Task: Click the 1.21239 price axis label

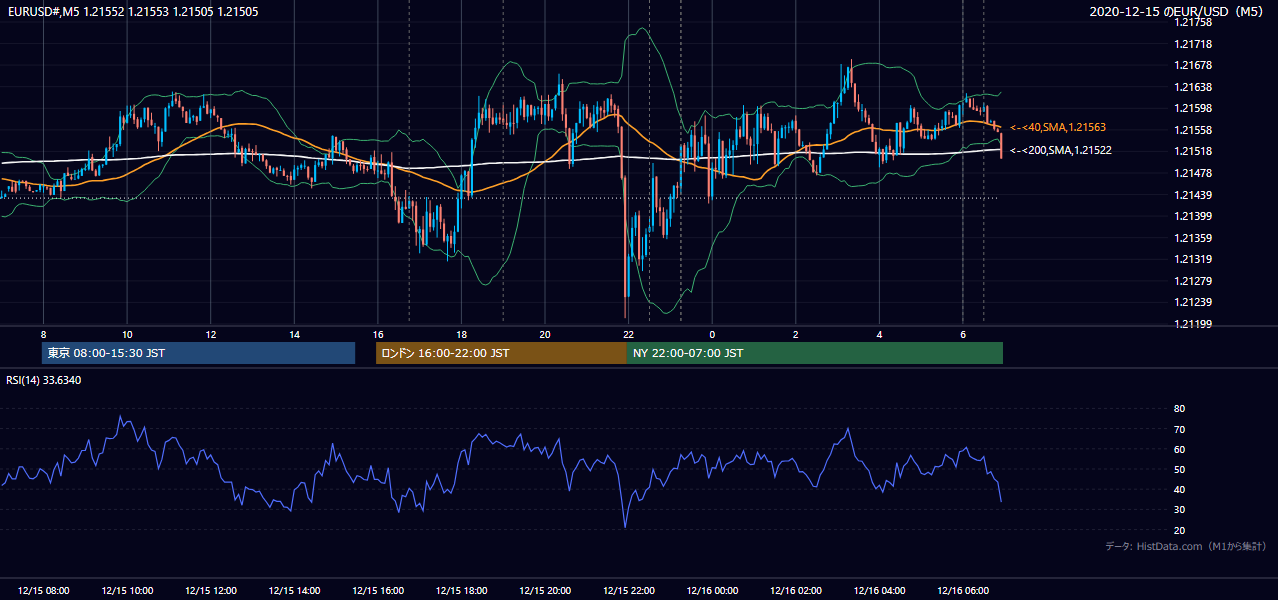Action: pyautogui.click(x=1193, y=302)
